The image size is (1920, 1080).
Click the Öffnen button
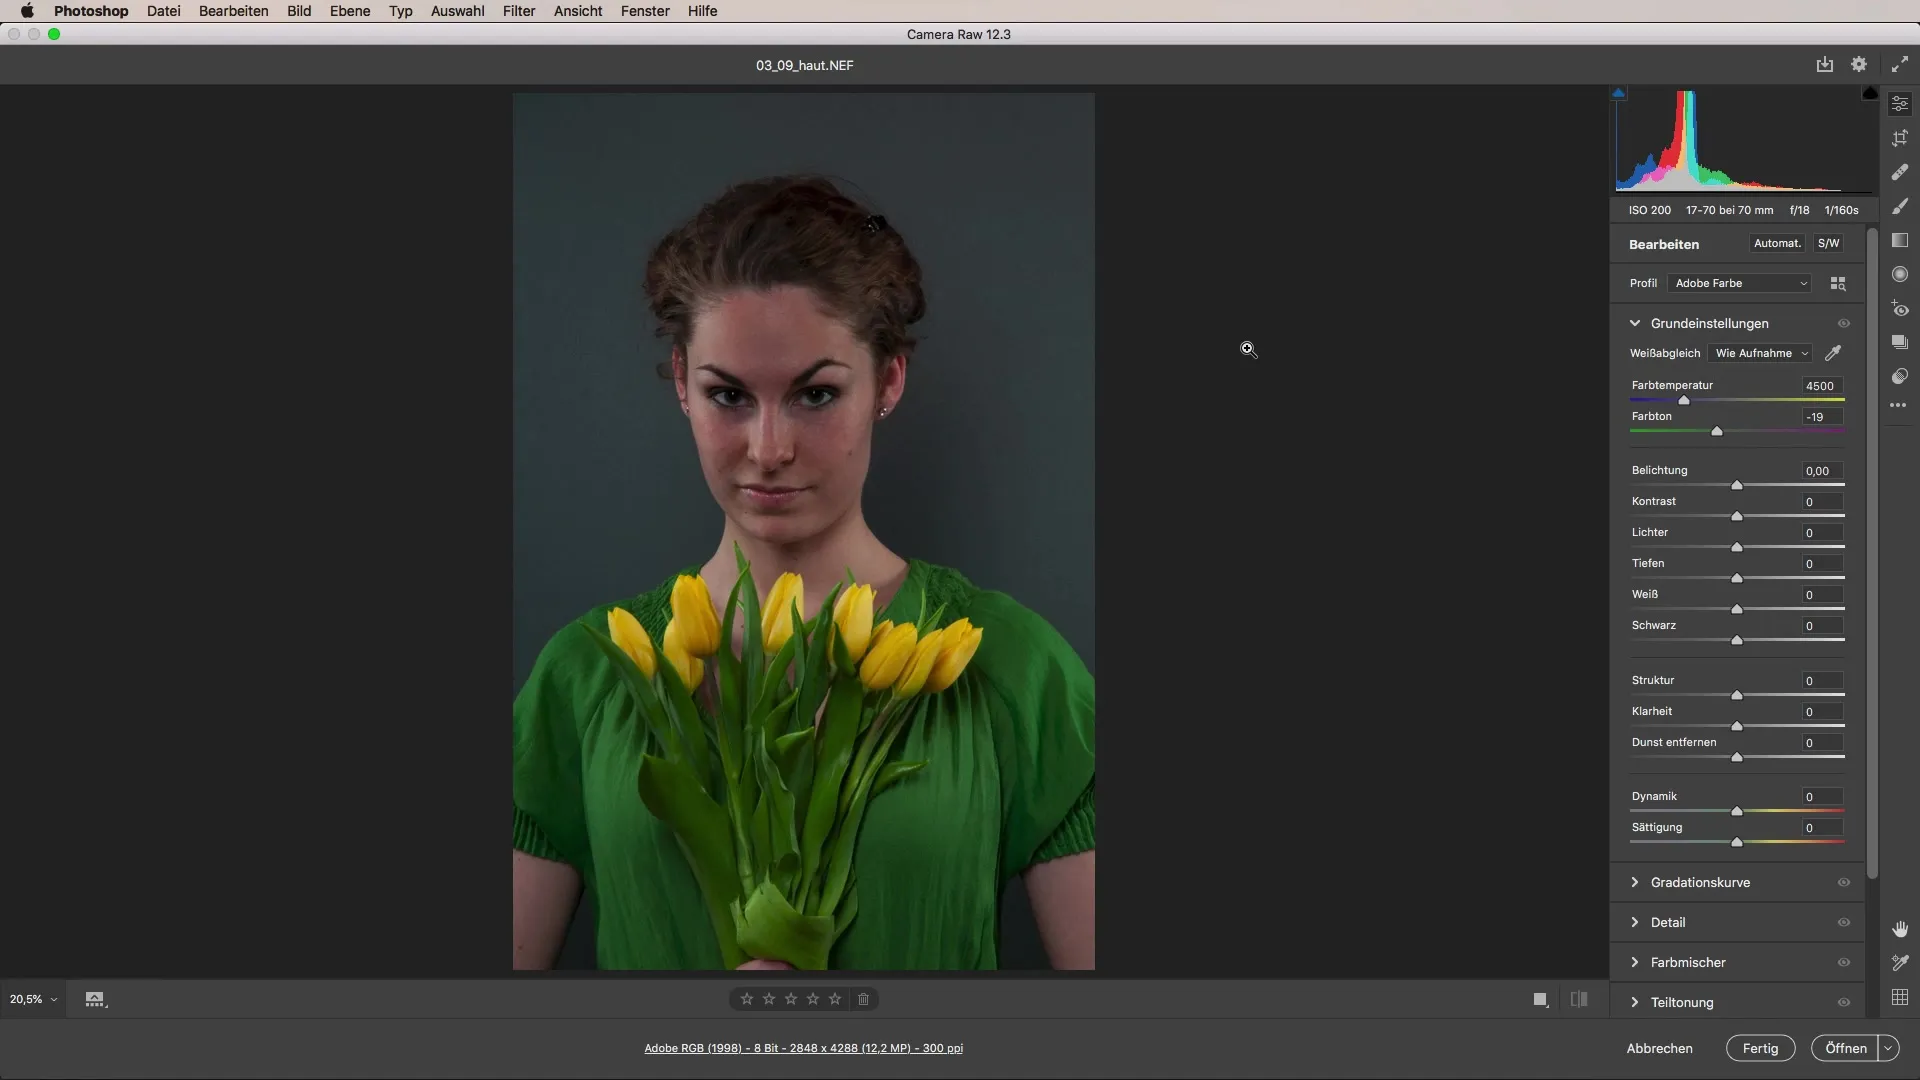pos(1846,1048)
